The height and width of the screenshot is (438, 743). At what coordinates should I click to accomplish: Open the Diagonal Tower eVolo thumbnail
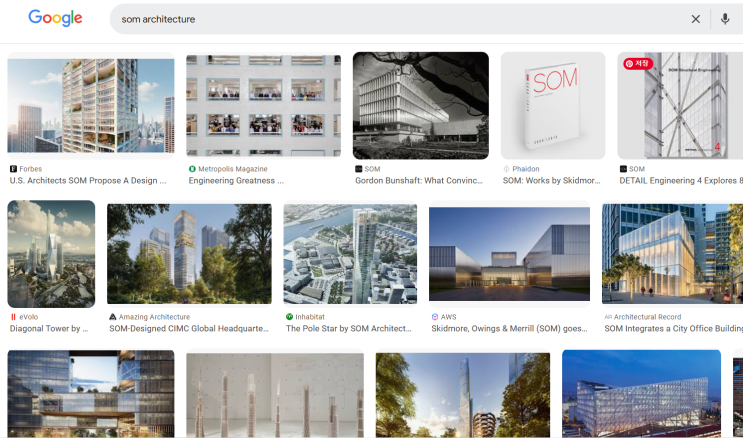[51, 254]
